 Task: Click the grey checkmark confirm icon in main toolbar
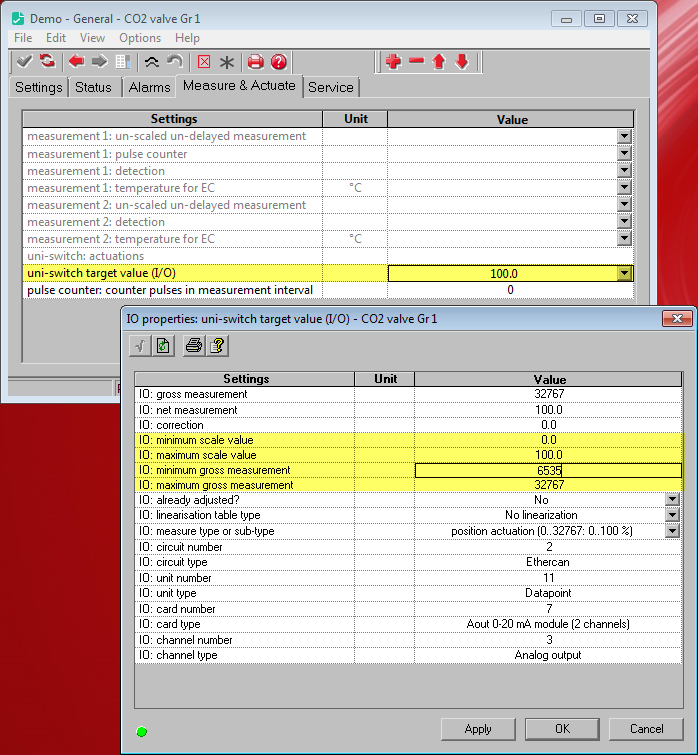tap(24, 62)
